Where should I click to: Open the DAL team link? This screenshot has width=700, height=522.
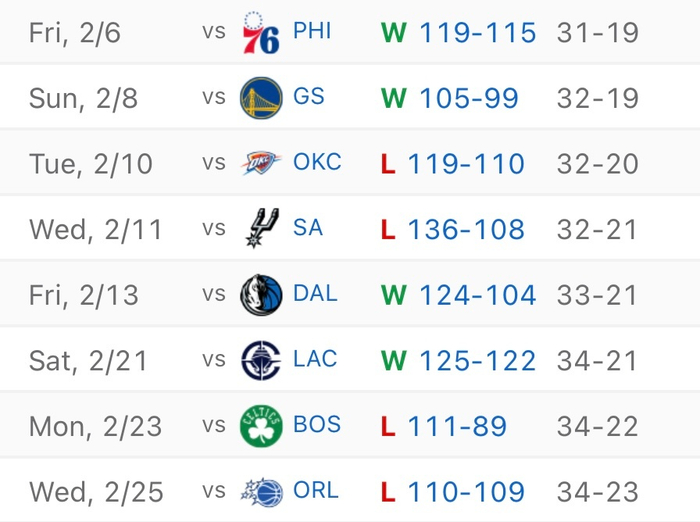click(315, 295)
